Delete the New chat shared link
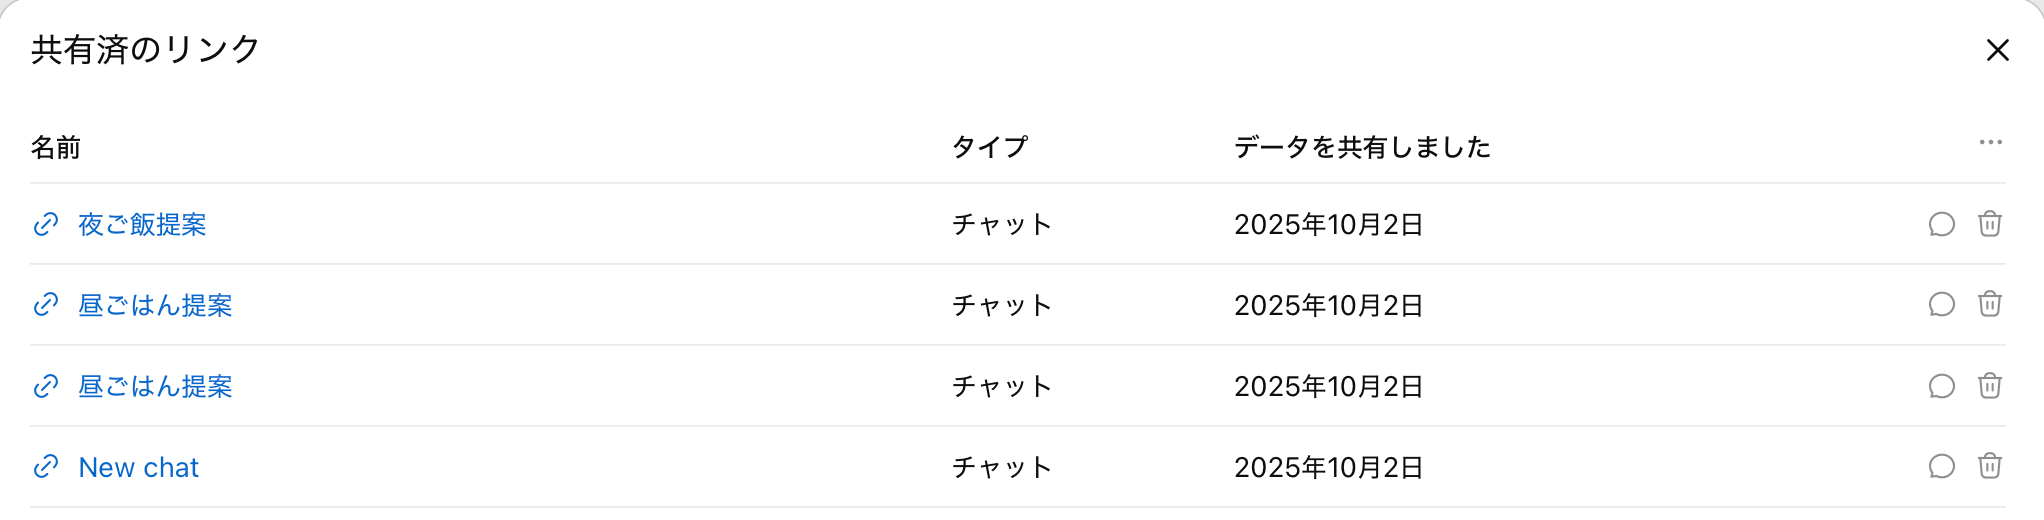This screenshot has width=2044, height=520. pos(1989,466)
